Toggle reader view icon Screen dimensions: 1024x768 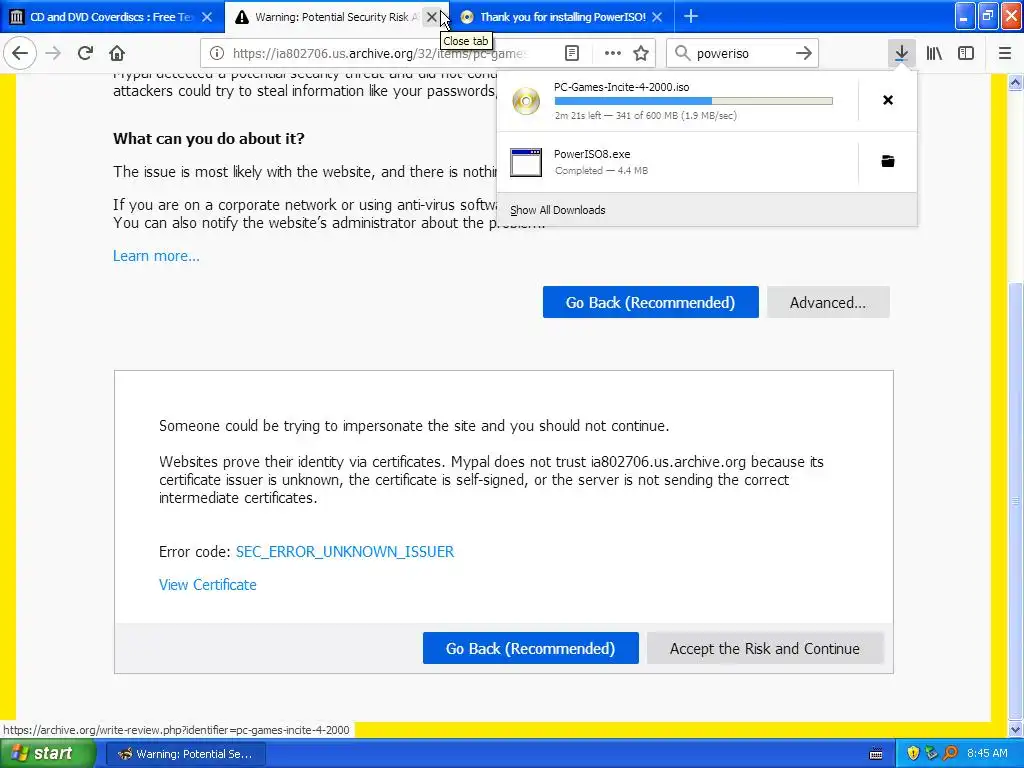[571, 53]
